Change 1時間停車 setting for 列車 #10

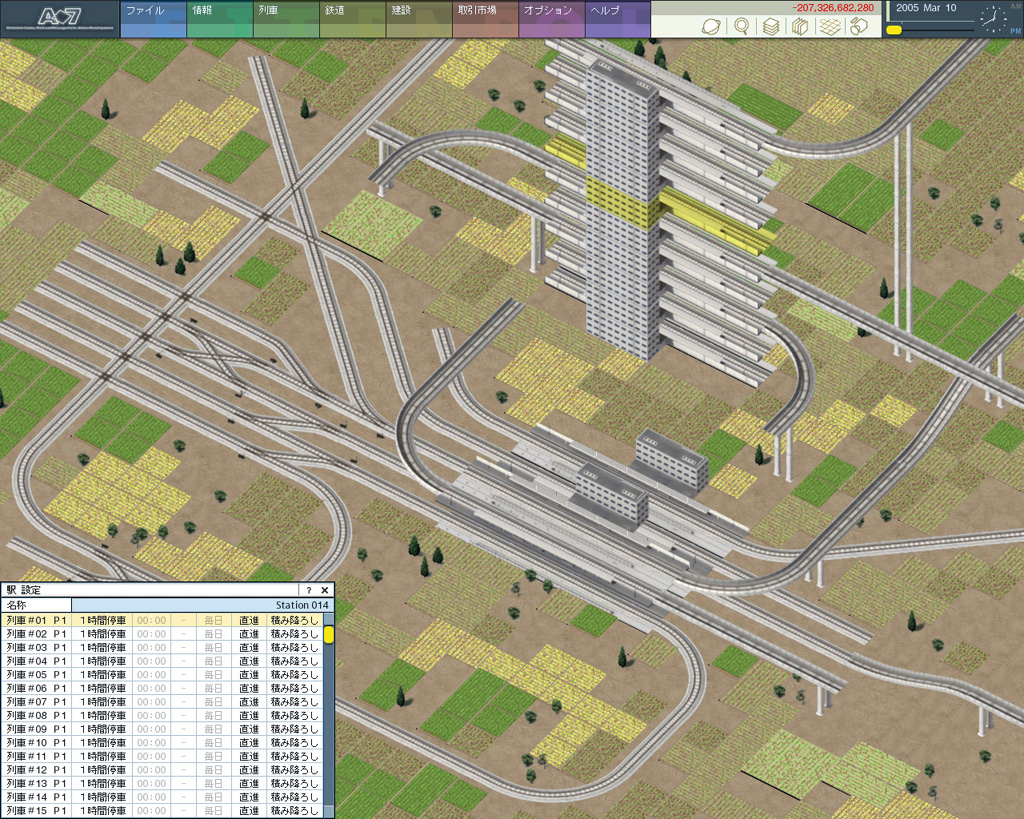[103, 743]
